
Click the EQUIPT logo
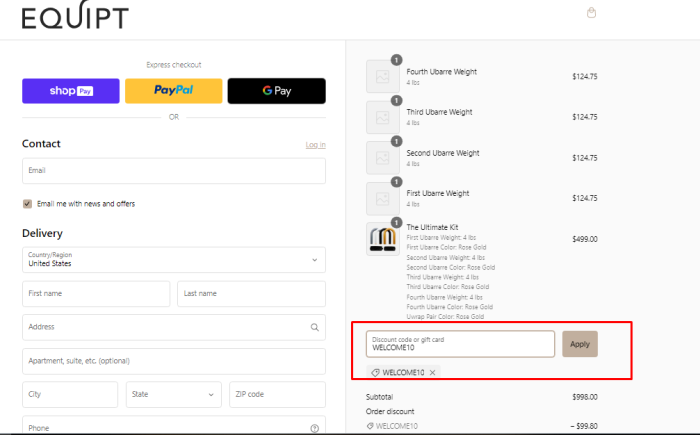[75, 15]
